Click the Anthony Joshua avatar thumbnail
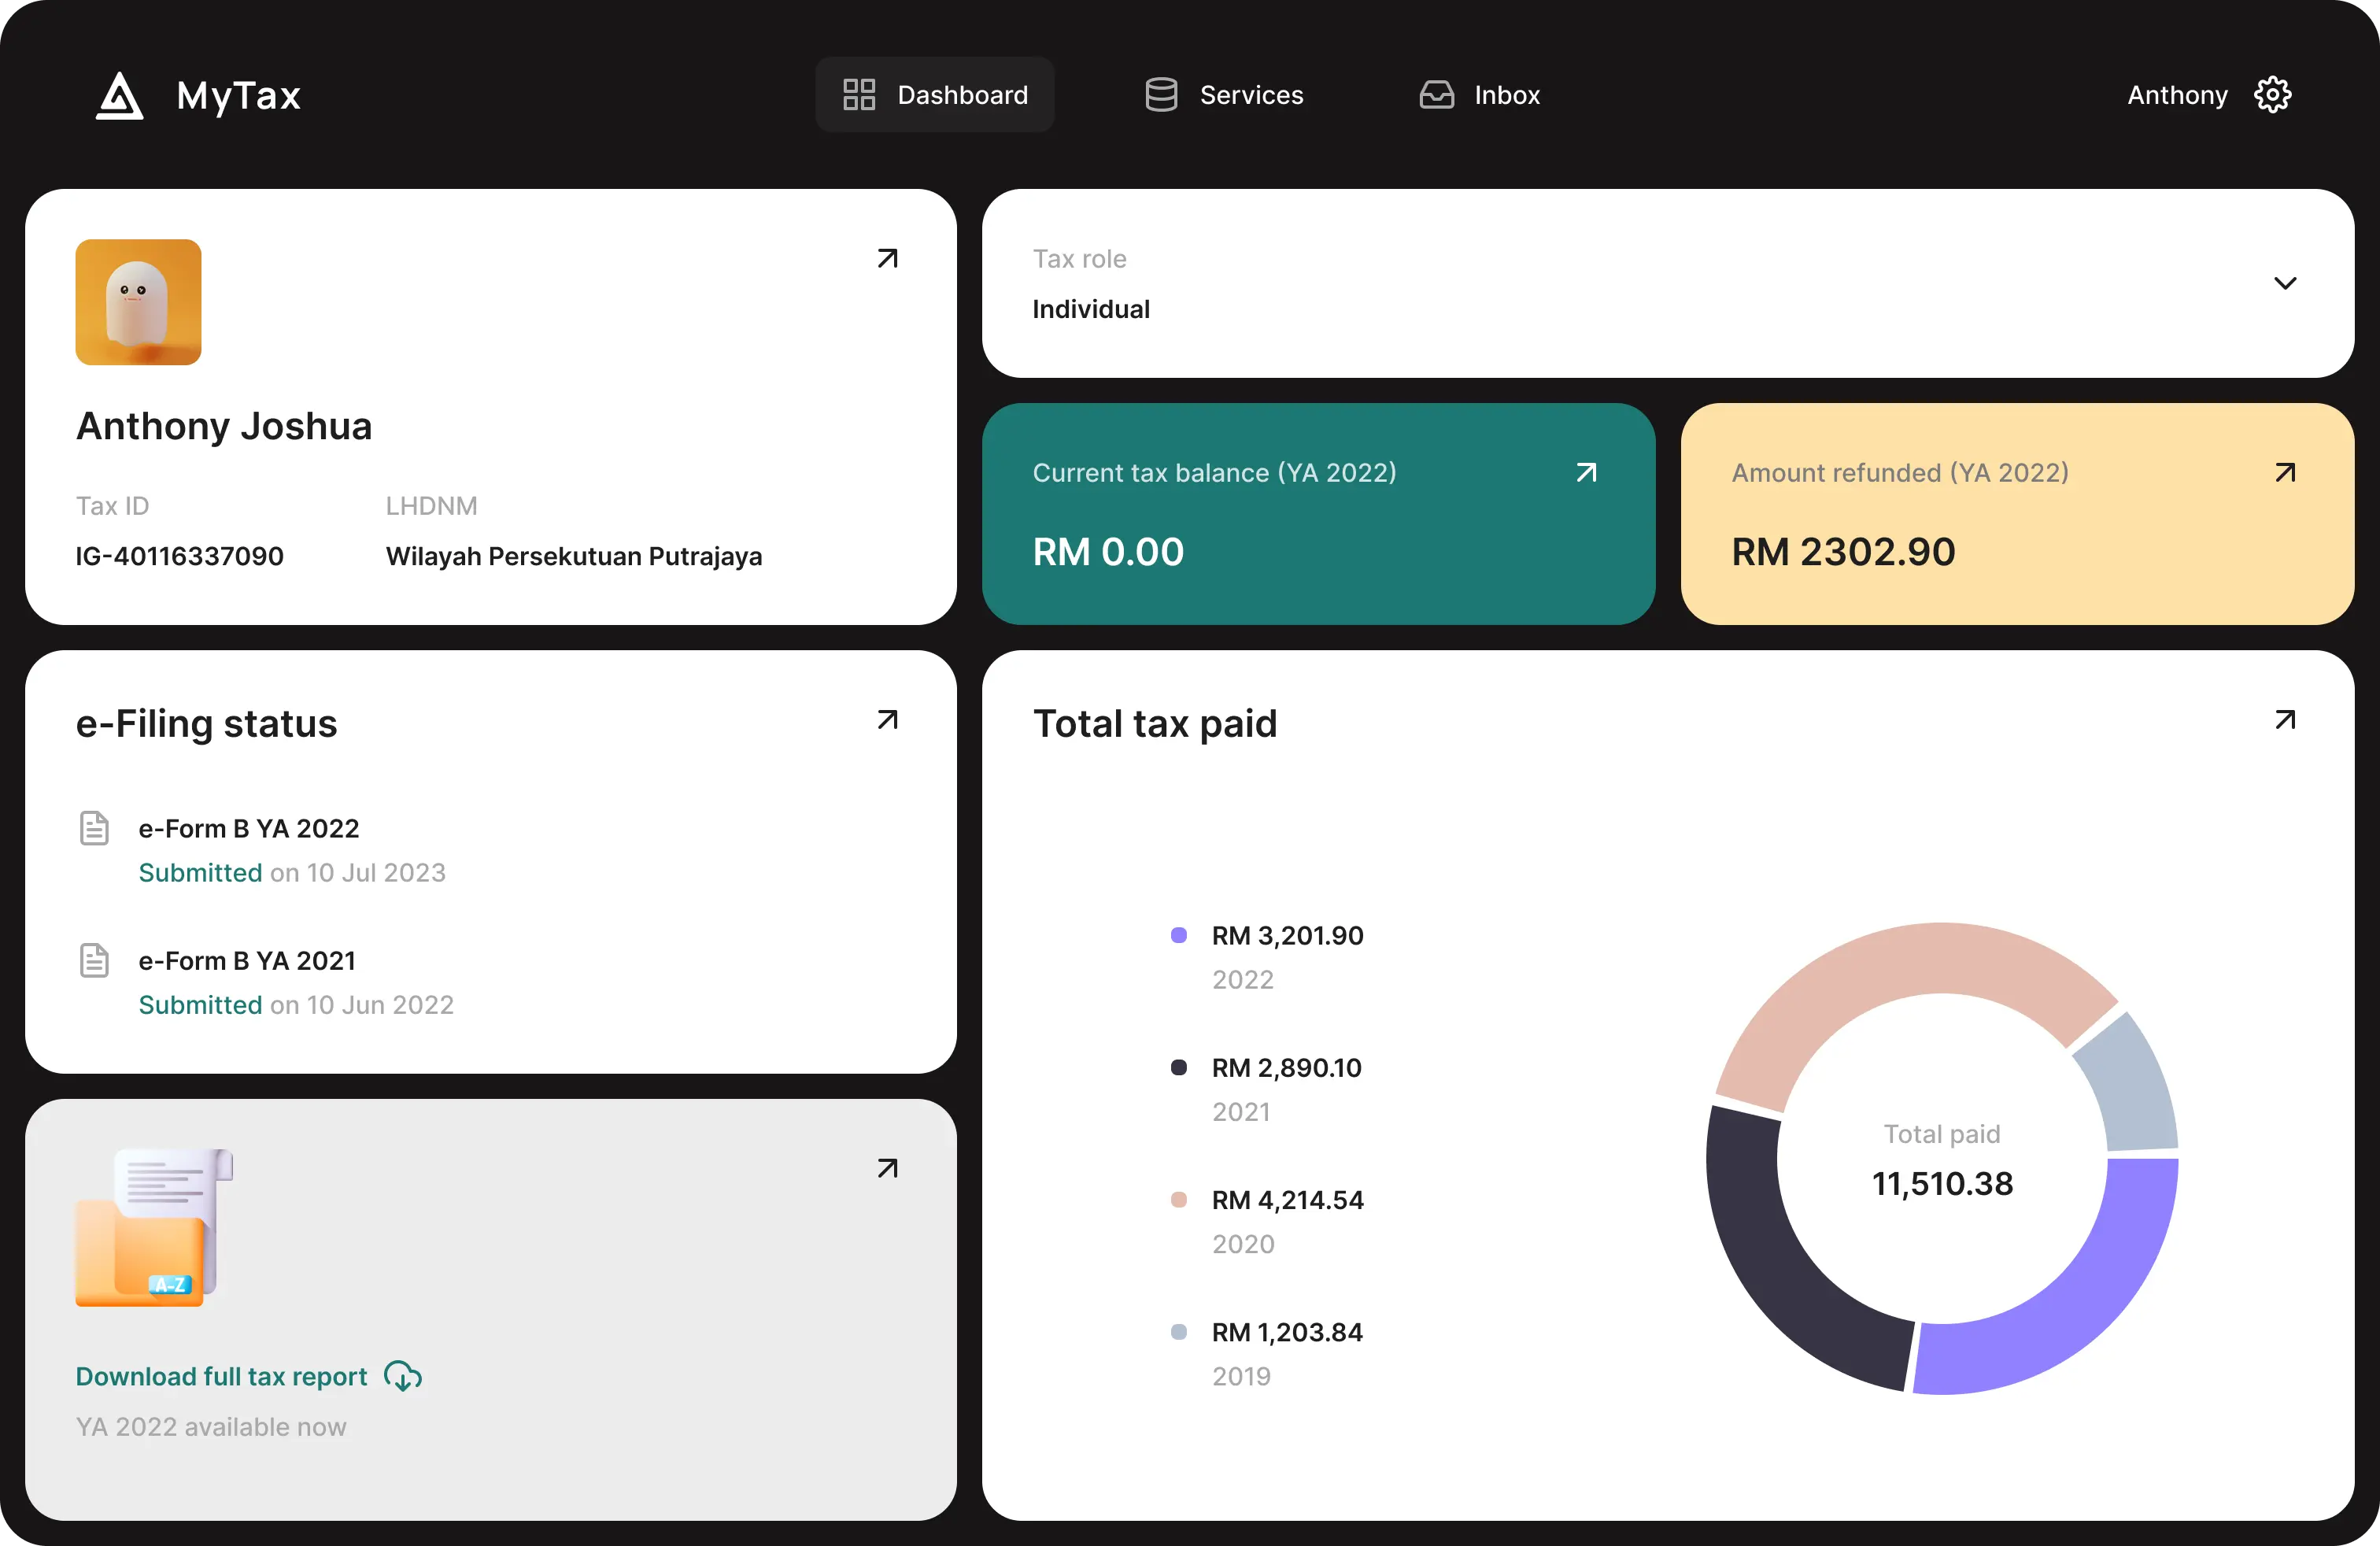Image resolution: width=2380 pixels, height=1546 pixels. pyautogui.click(x=138, y=302)
